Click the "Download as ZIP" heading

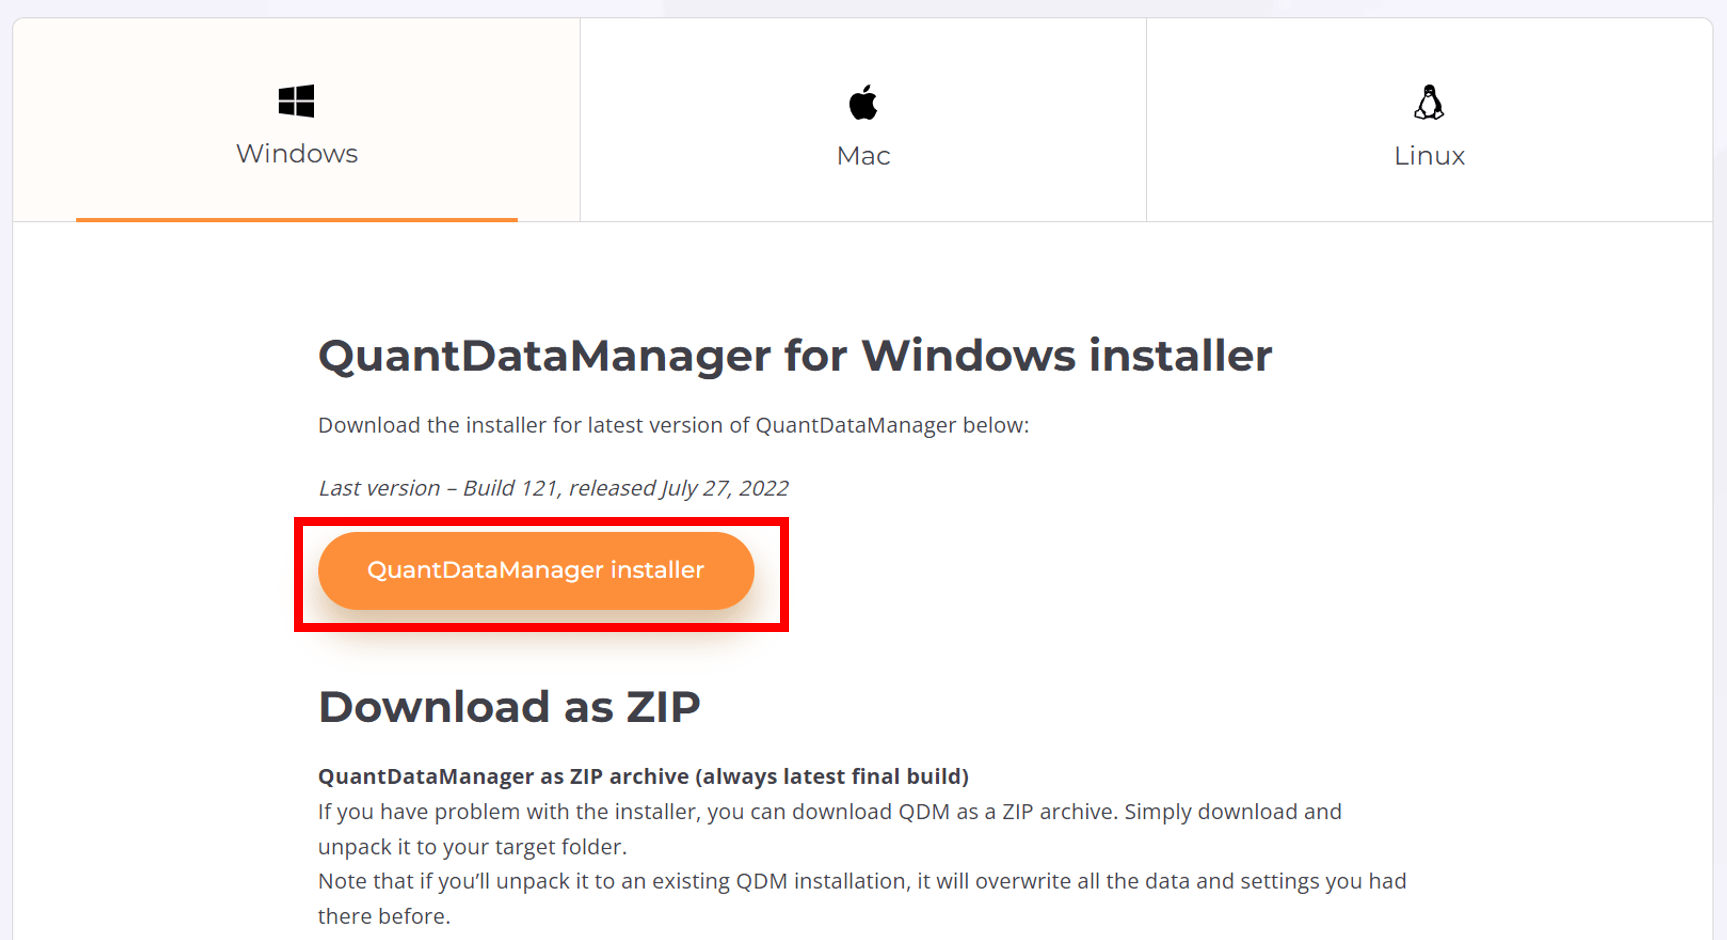pyautogui.click(x=509, y=707)
